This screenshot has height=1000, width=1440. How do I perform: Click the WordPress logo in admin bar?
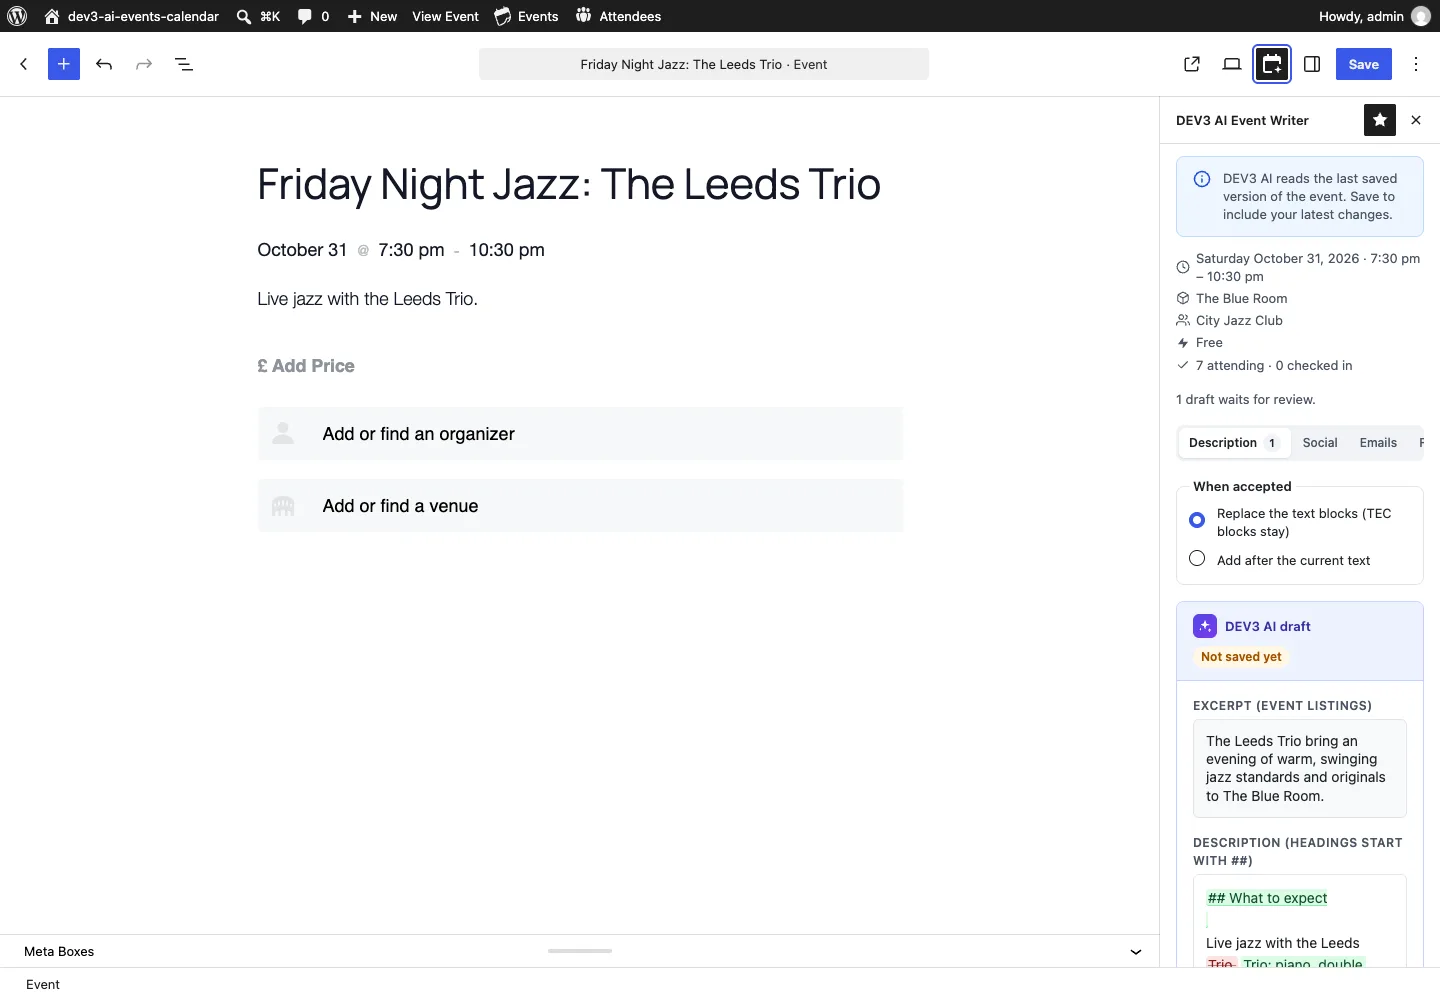(17, 16)
